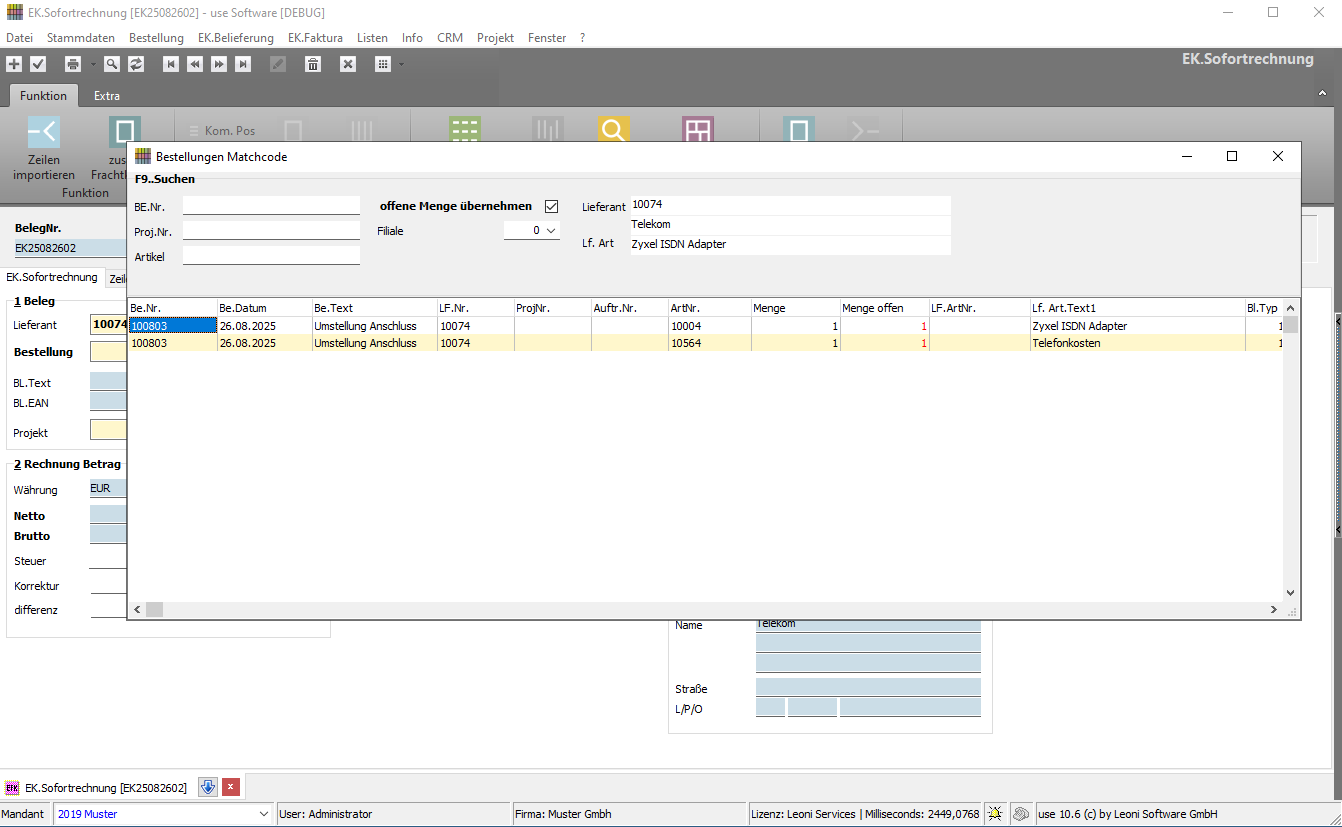Click the gray swirl icon in status bar
The image size is (1342, 827).
(x=1021, y=814)
